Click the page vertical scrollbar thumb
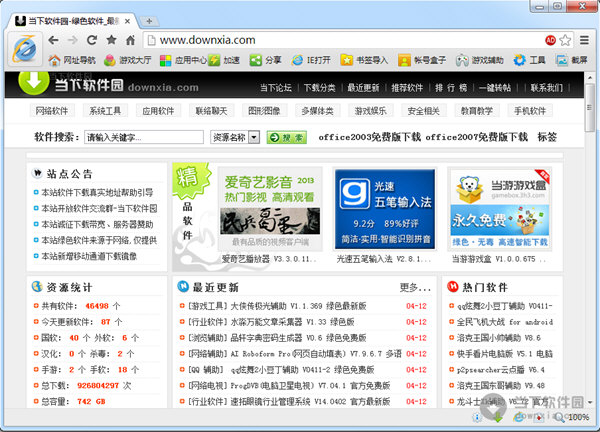600x432 pixels. coord(590,108)
